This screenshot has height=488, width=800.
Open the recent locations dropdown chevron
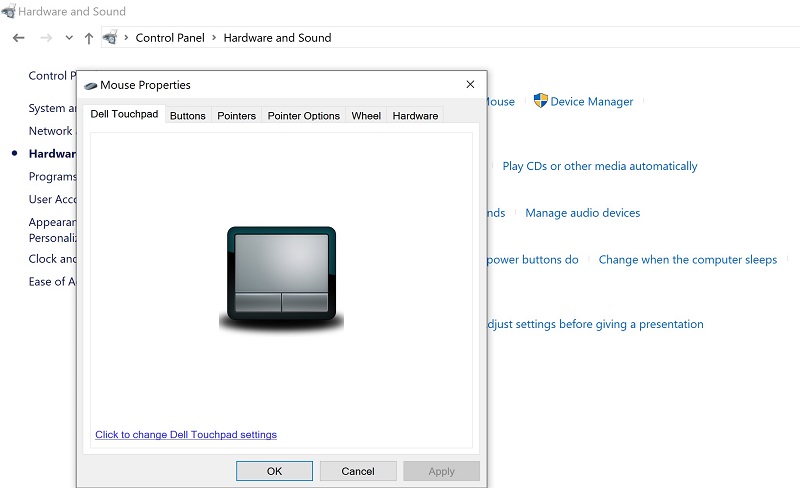69,38
